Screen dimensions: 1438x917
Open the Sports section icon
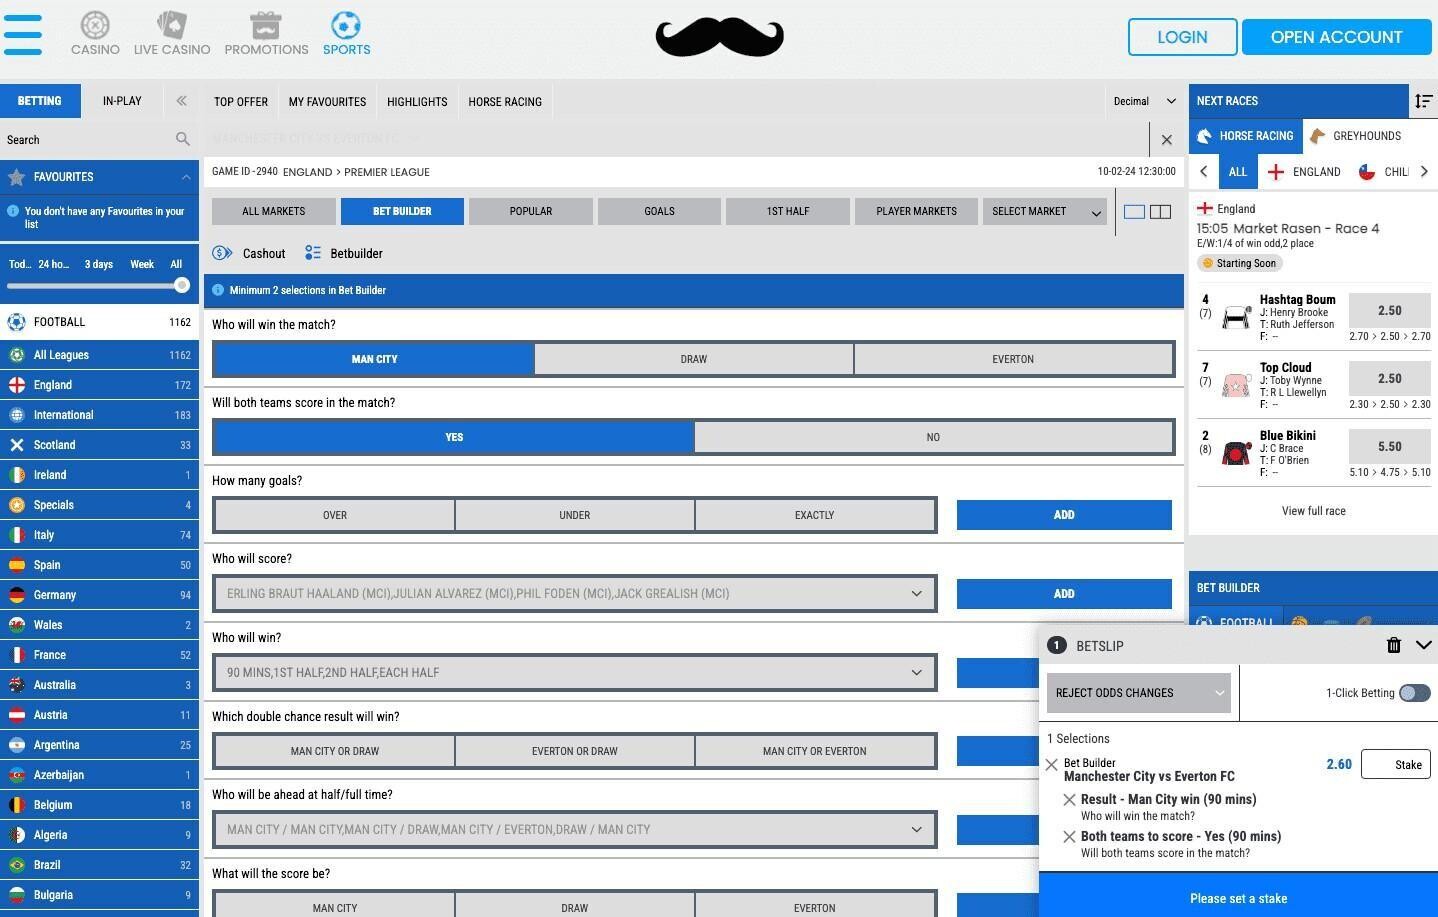pos(346,25)
